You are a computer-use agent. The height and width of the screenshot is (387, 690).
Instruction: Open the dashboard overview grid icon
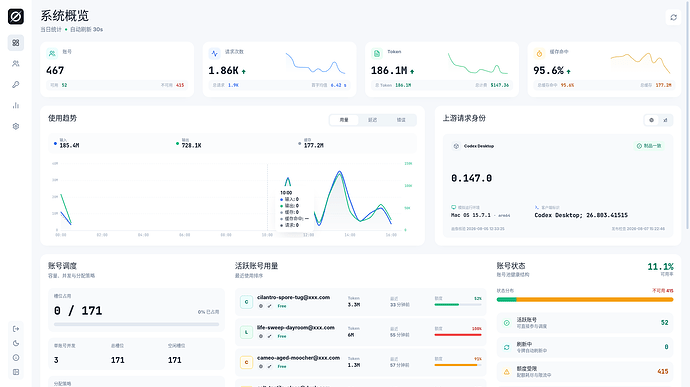coord(16,43)
